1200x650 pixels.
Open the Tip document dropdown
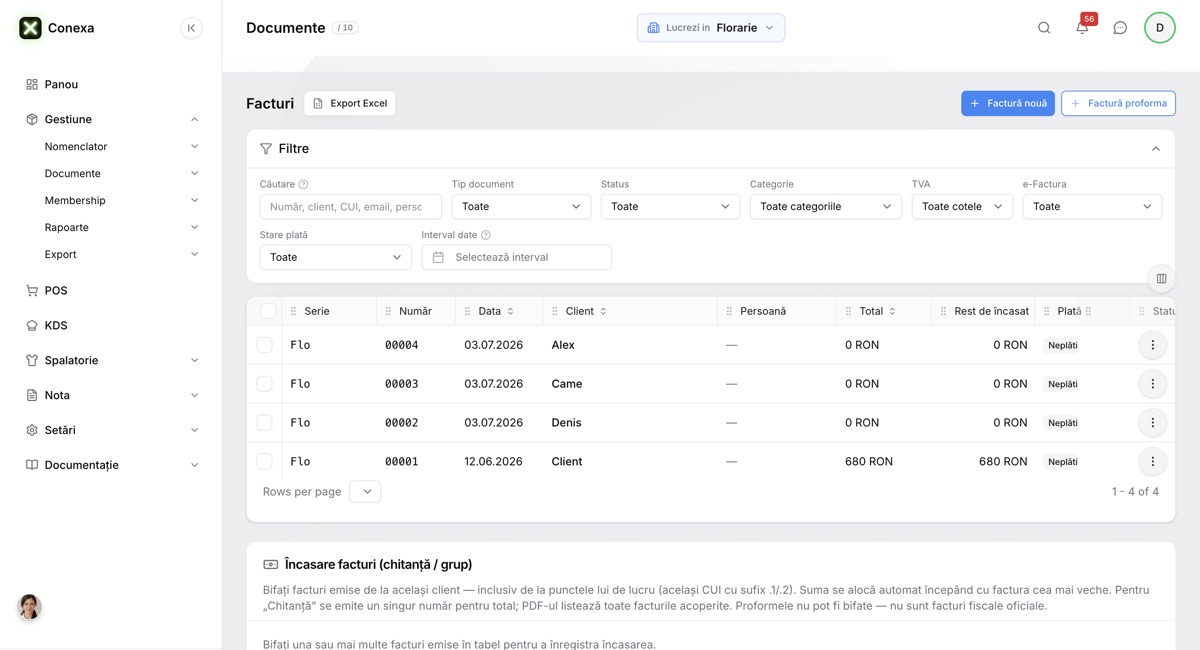[521, 207]
